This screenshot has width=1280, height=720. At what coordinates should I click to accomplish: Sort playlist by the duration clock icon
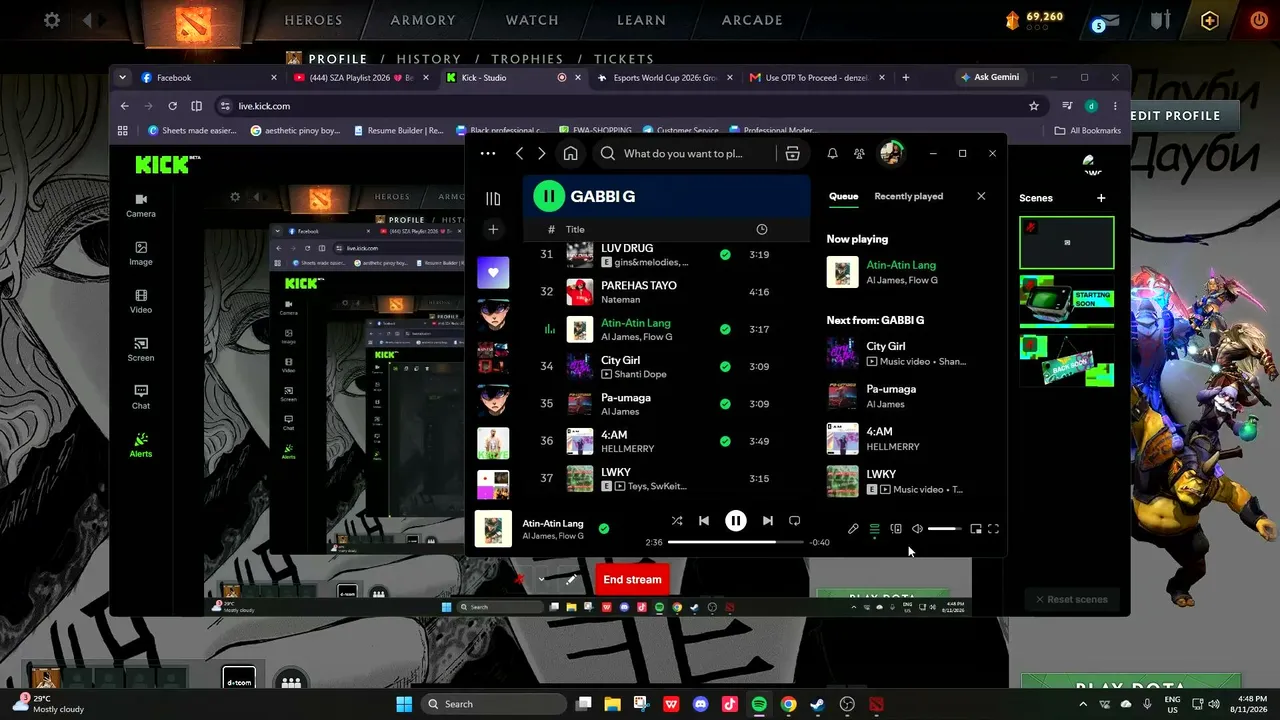tap(762, 229)
